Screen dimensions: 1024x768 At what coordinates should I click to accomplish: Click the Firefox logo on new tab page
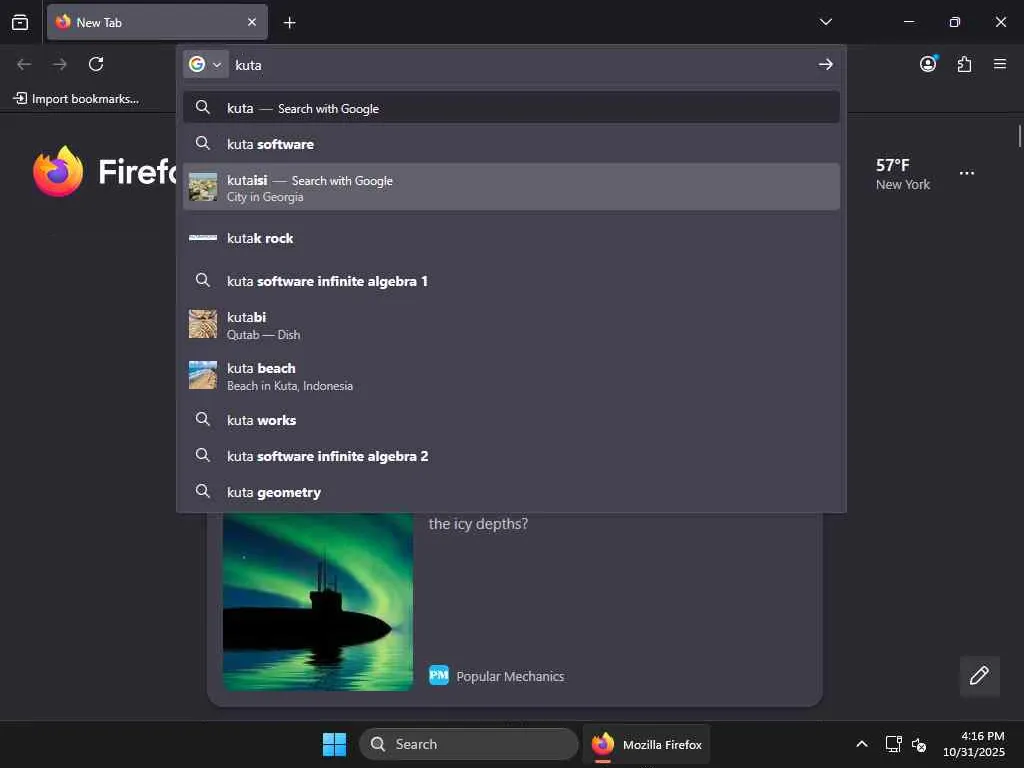tap(58, 172)
